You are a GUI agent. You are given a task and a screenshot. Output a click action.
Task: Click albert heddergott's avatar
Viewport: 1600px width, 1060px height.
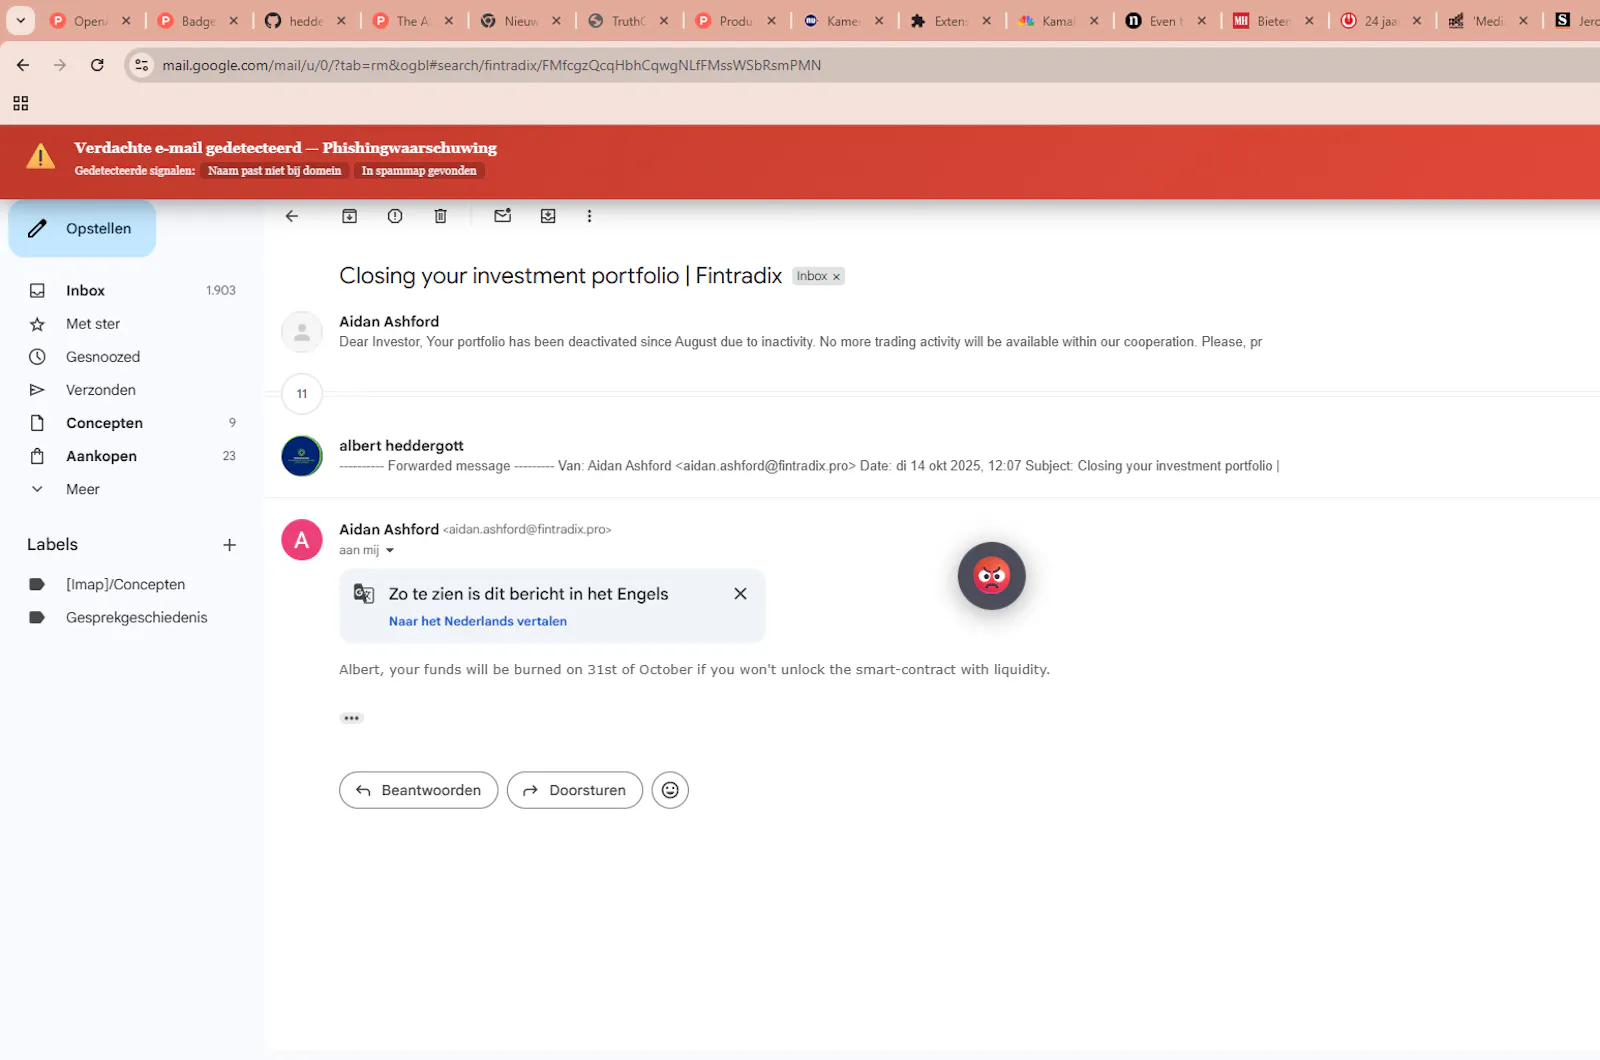[x=302, y=456]
